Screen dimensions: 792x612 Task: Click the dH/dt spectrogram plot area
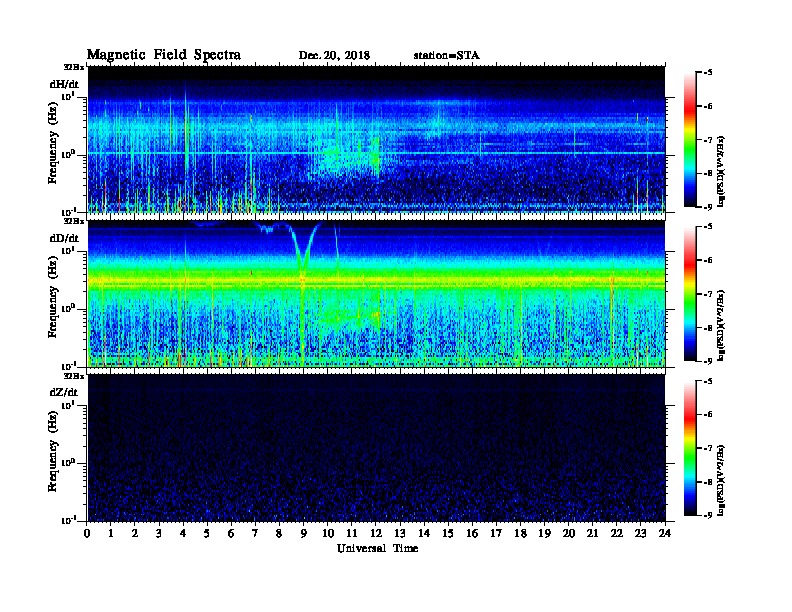376,139
